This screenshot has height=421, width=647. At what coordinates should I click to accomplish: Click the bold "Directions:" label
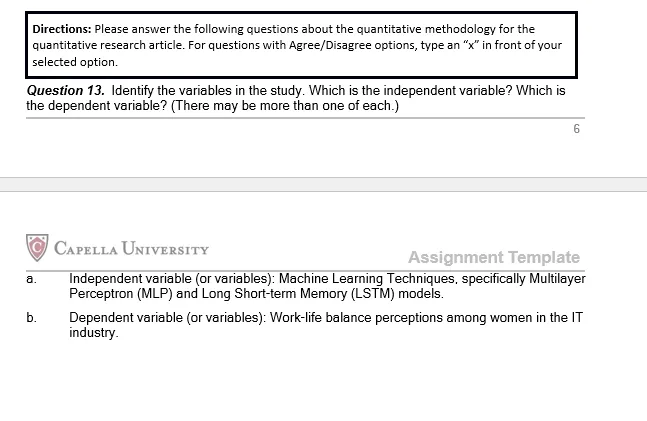coord(62,29)
